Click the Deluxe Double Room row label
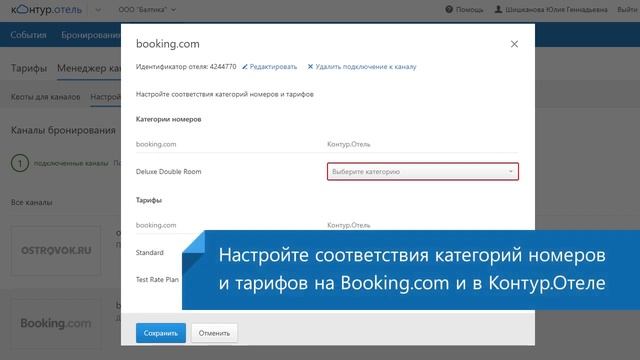640x360 pixels. pyautogui.click(x=169, y=171)
